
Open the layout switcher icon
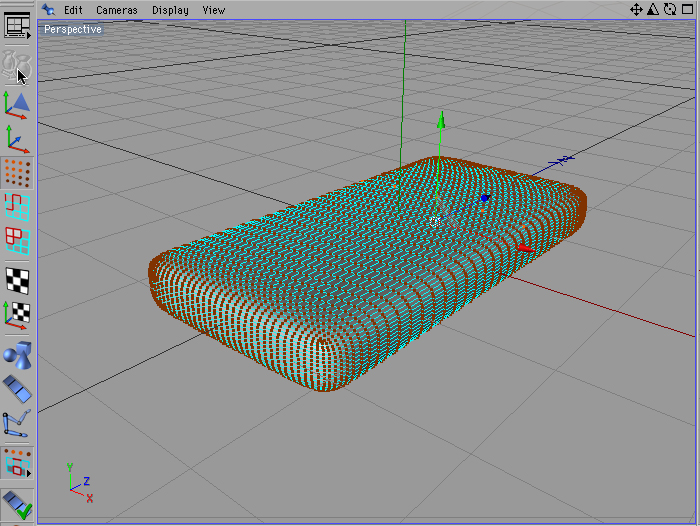pos(17,25)
